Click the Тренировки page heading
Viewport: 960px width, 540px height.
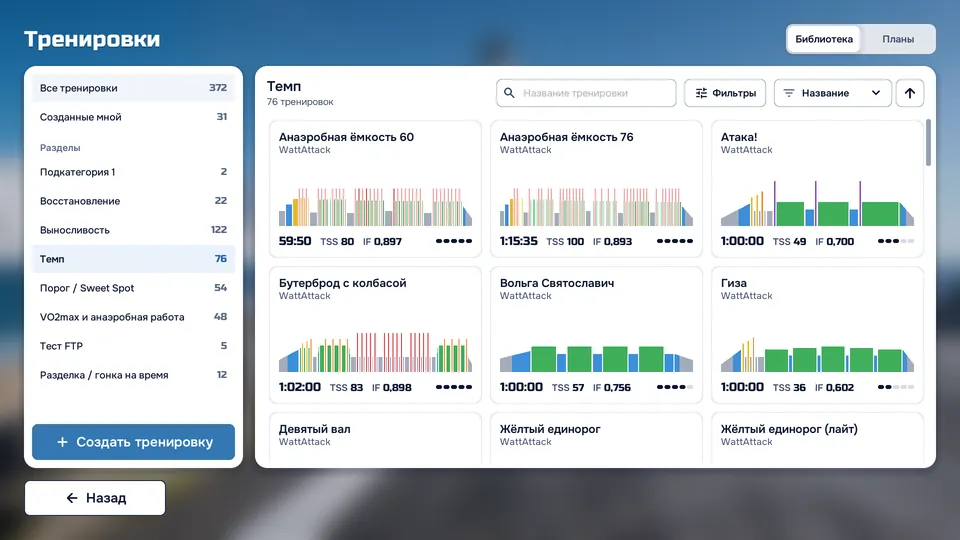click(x=92, y=39)
